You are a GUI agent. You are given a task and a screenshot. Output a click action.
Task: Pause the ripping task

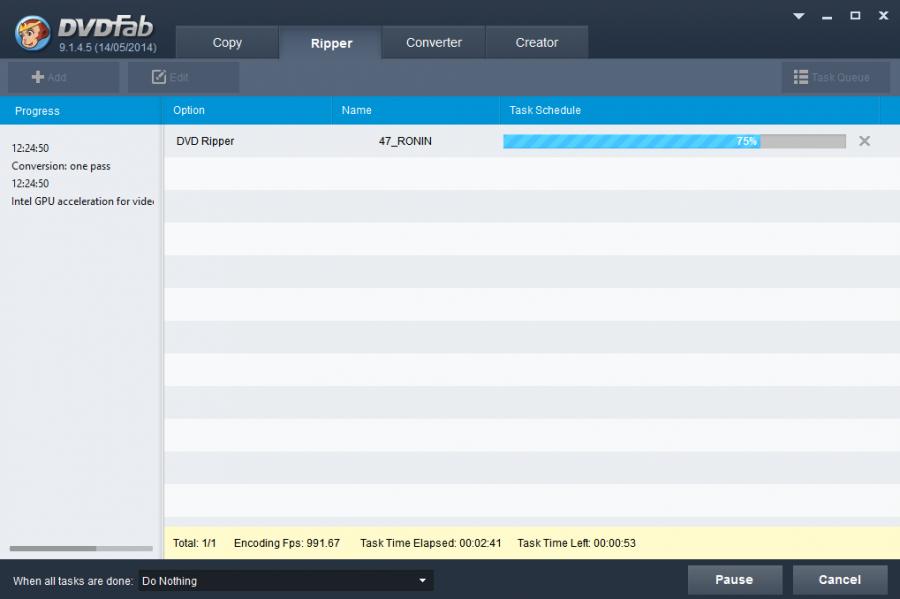click(735, 580)
